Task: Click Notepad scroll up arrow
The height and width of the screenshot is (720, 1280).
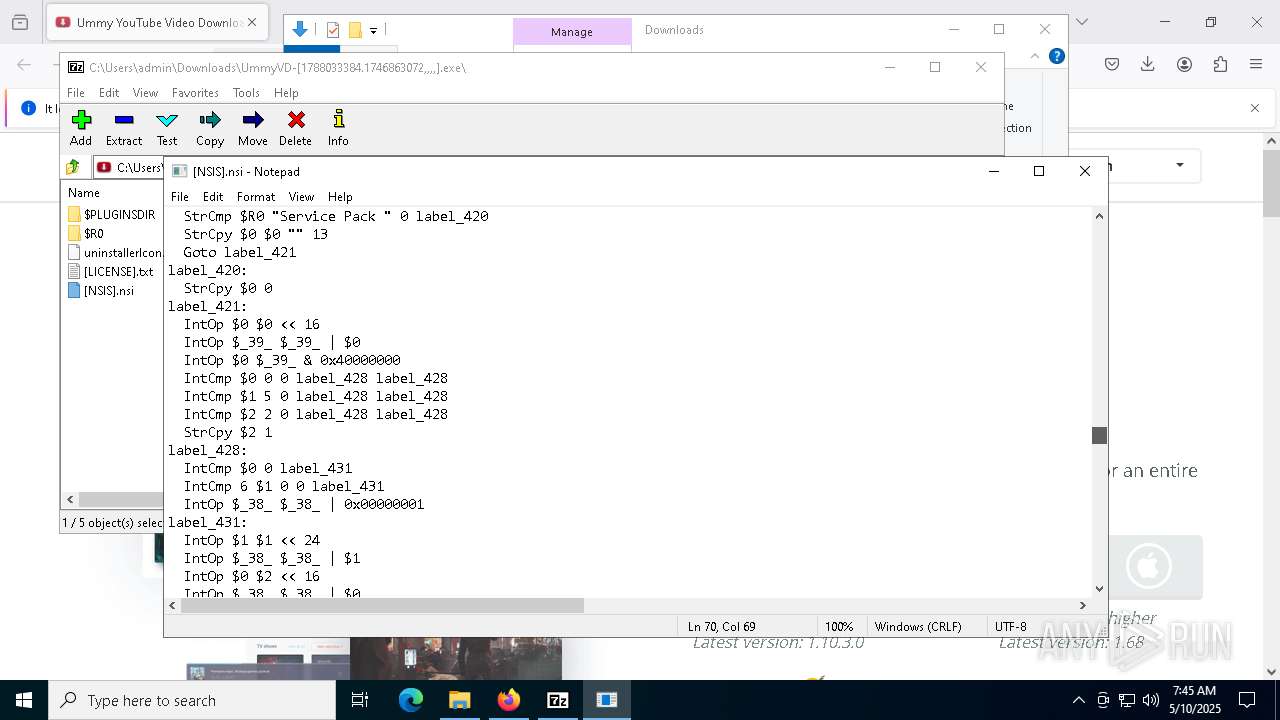Action: (1099, 216)
